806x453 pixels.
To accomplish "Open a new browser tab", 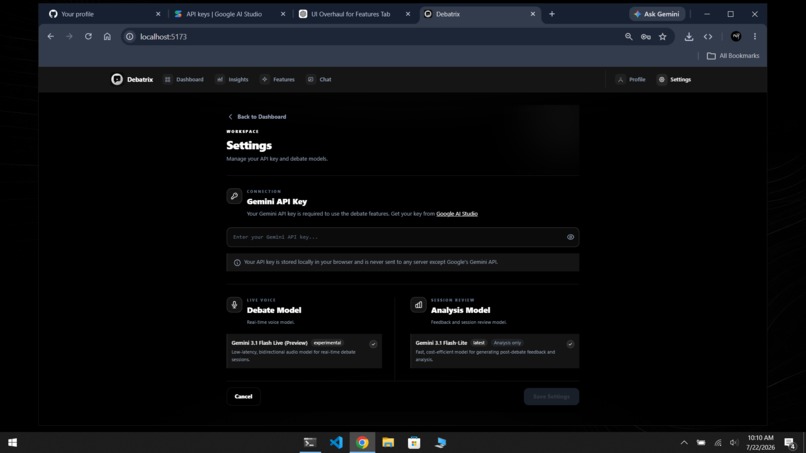I will pos(552,14).
